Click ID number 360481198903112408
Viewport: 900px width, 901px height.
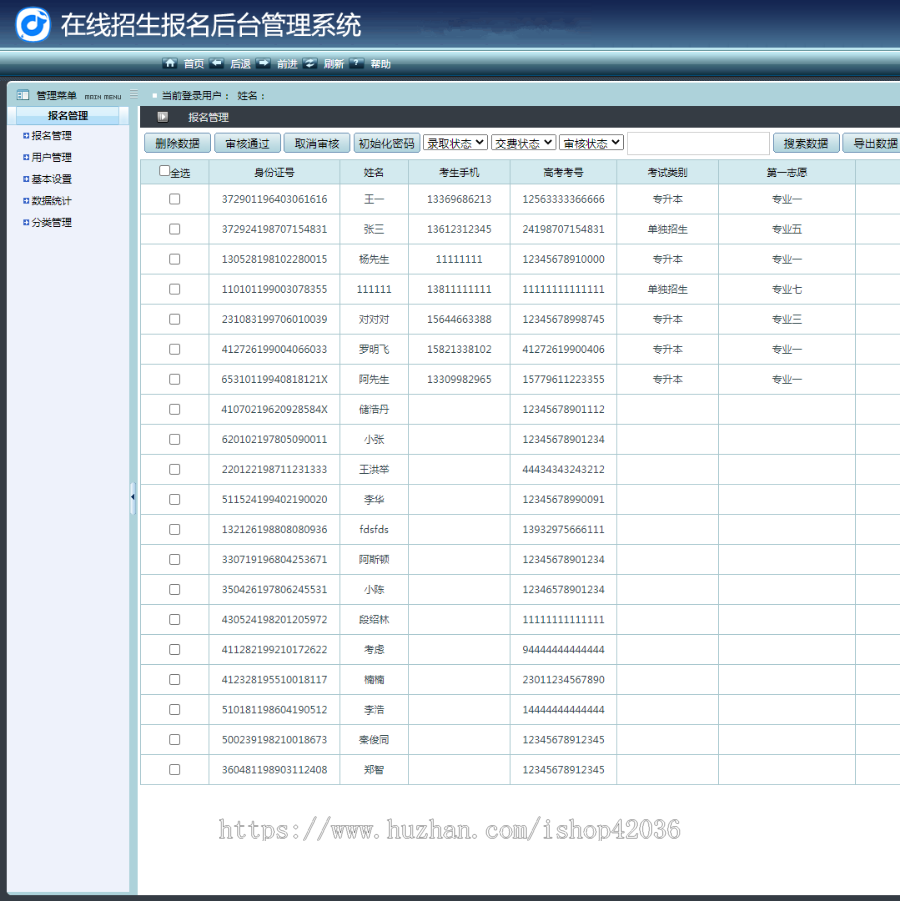pos(274,769)
